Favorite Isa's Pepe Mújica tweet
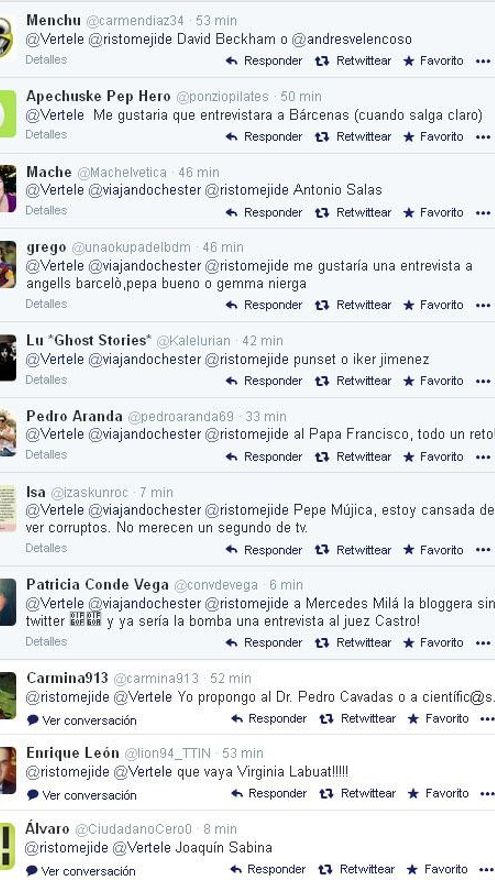This screenshot has height=880, width=495. [433, 549]
